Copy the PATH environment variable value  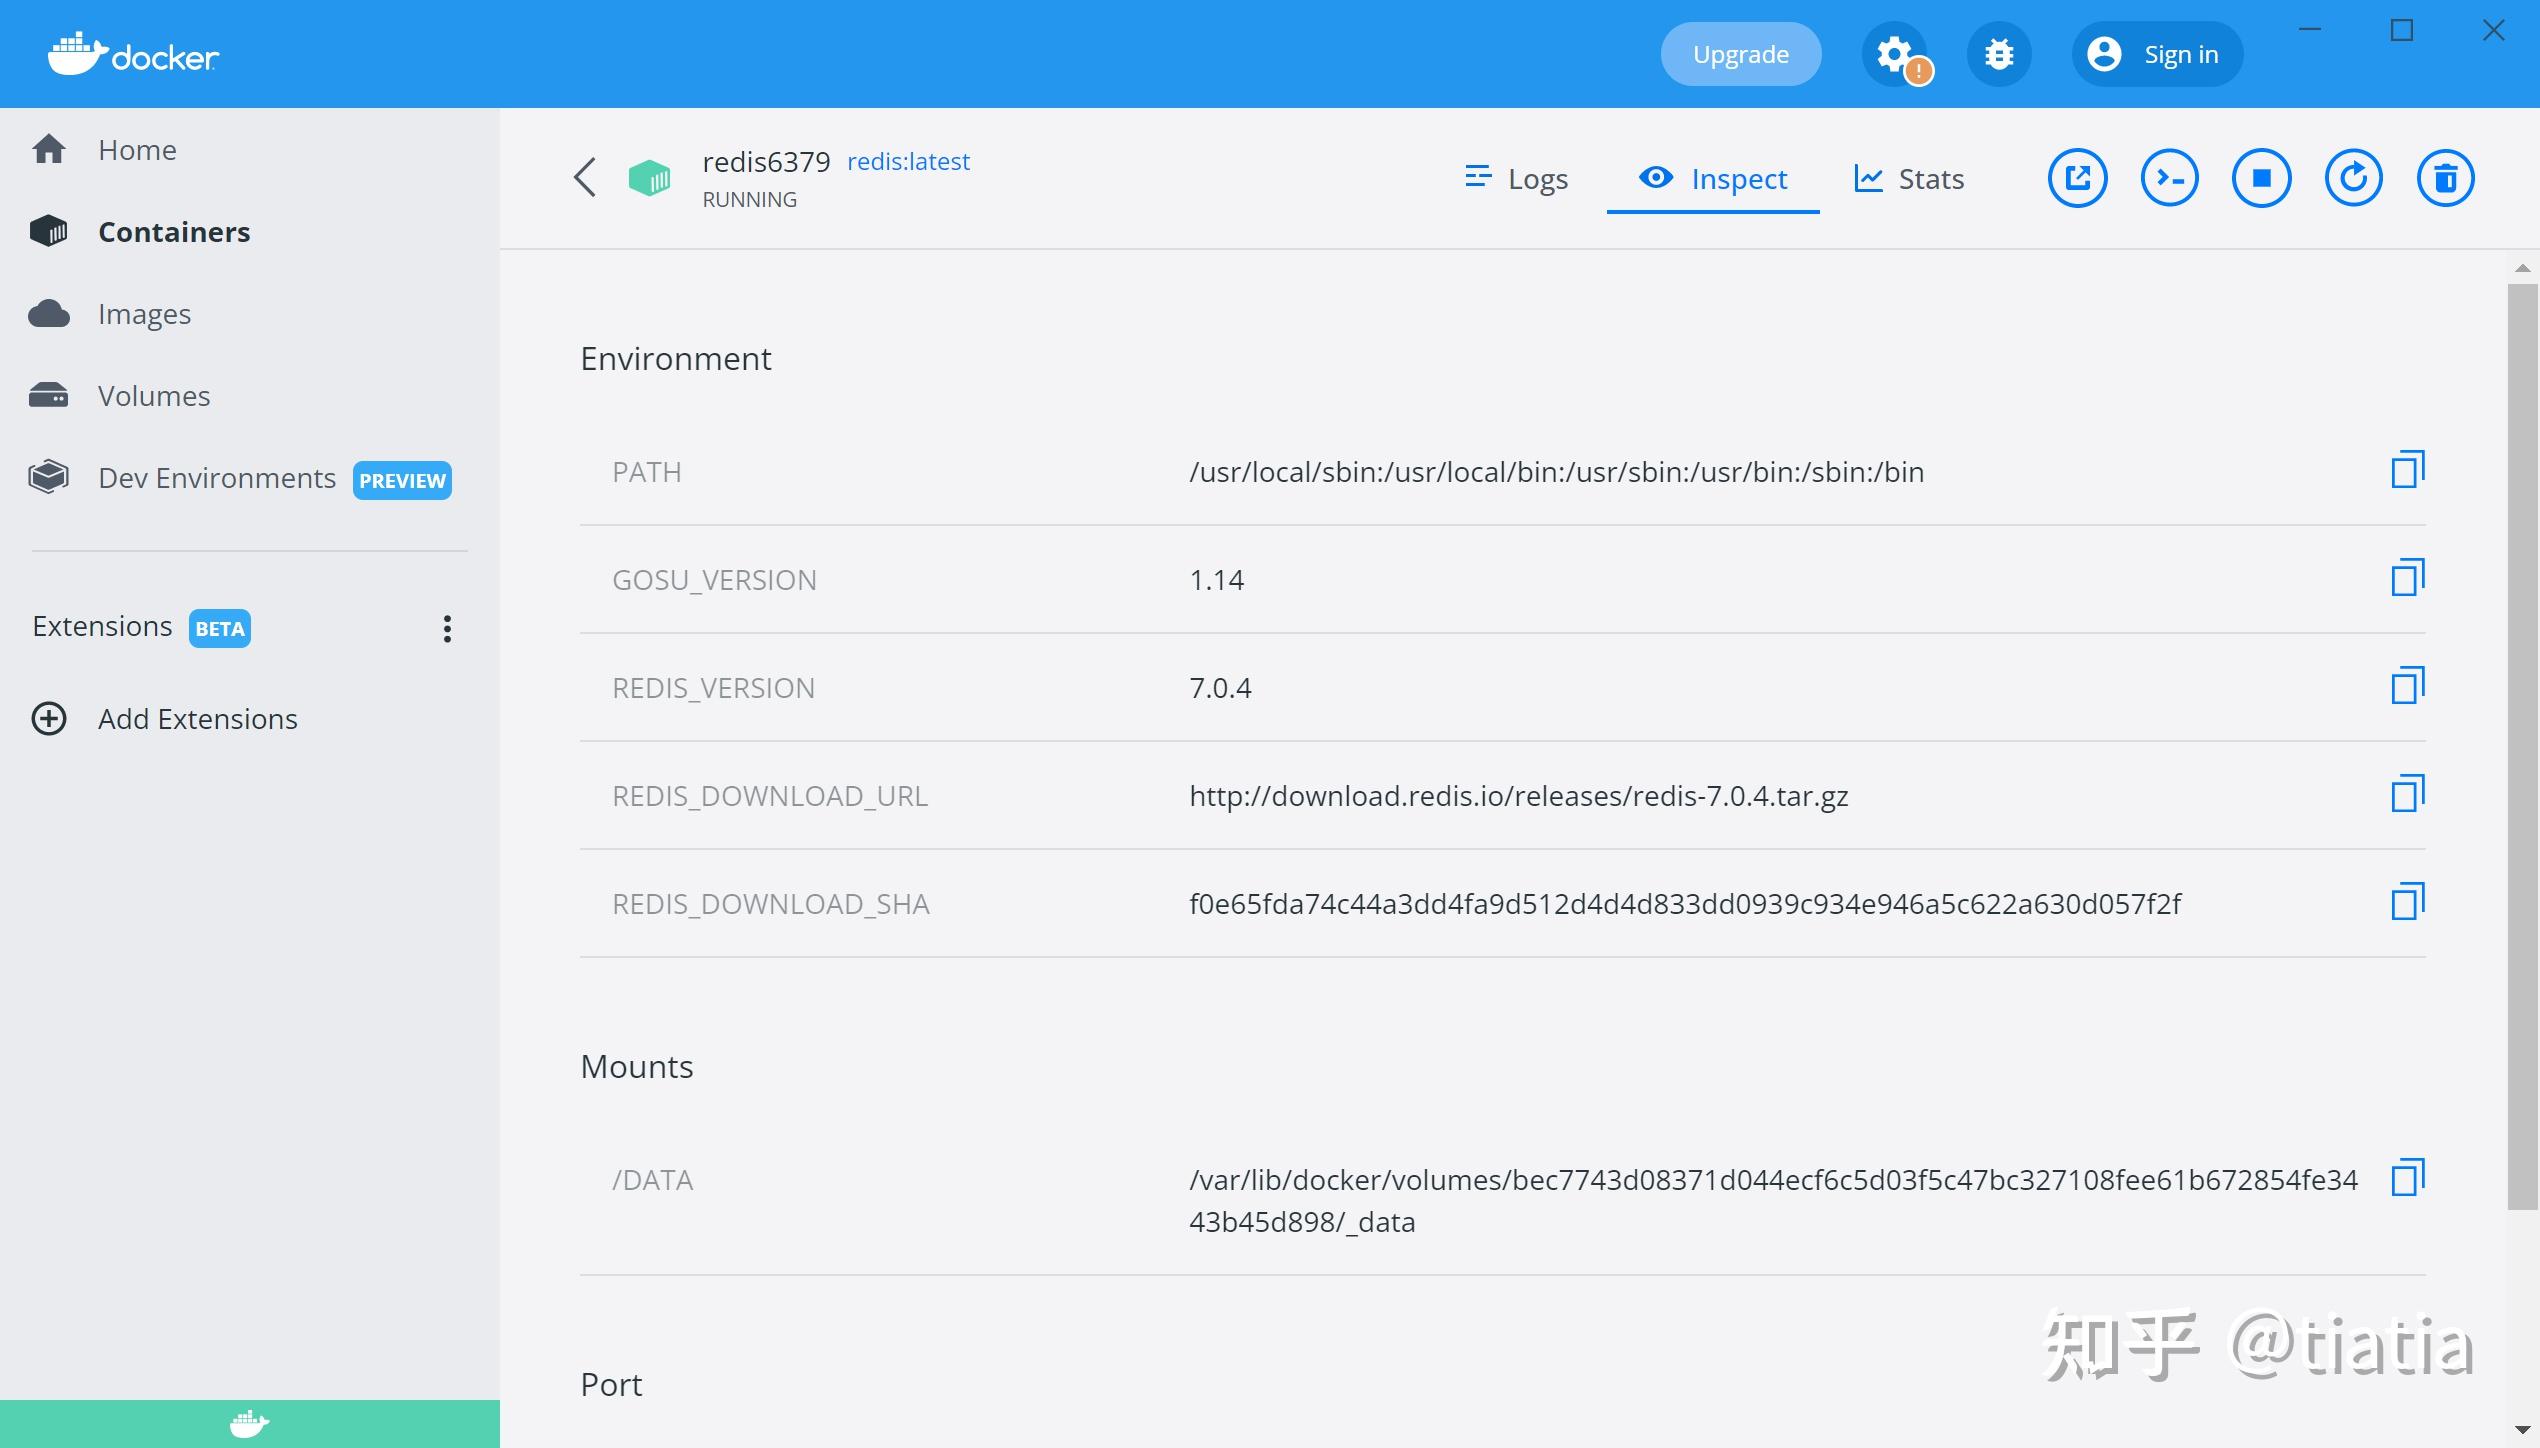(2406, 469)
